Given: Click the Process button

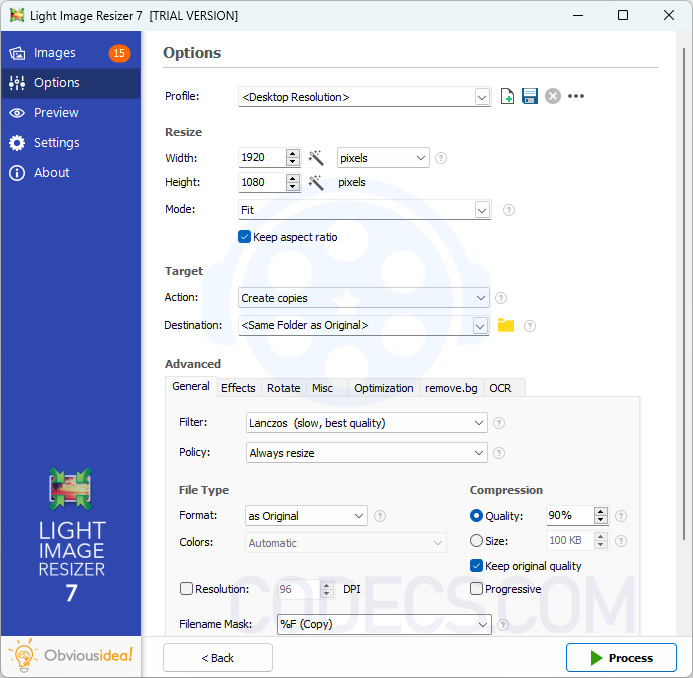Looking at the screenshot, I should [621, 658].
